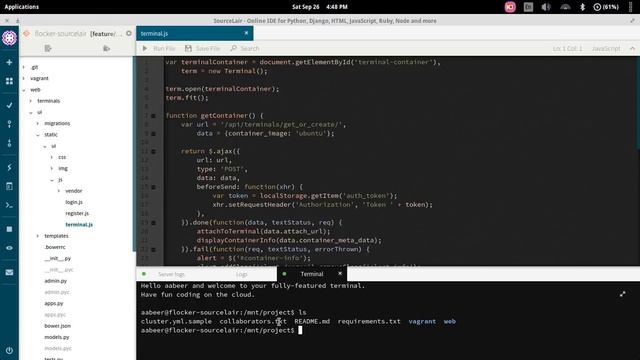Expand the migrations folder
The width and height of the screenshot is (640, 360).
(x=38, y=123)
